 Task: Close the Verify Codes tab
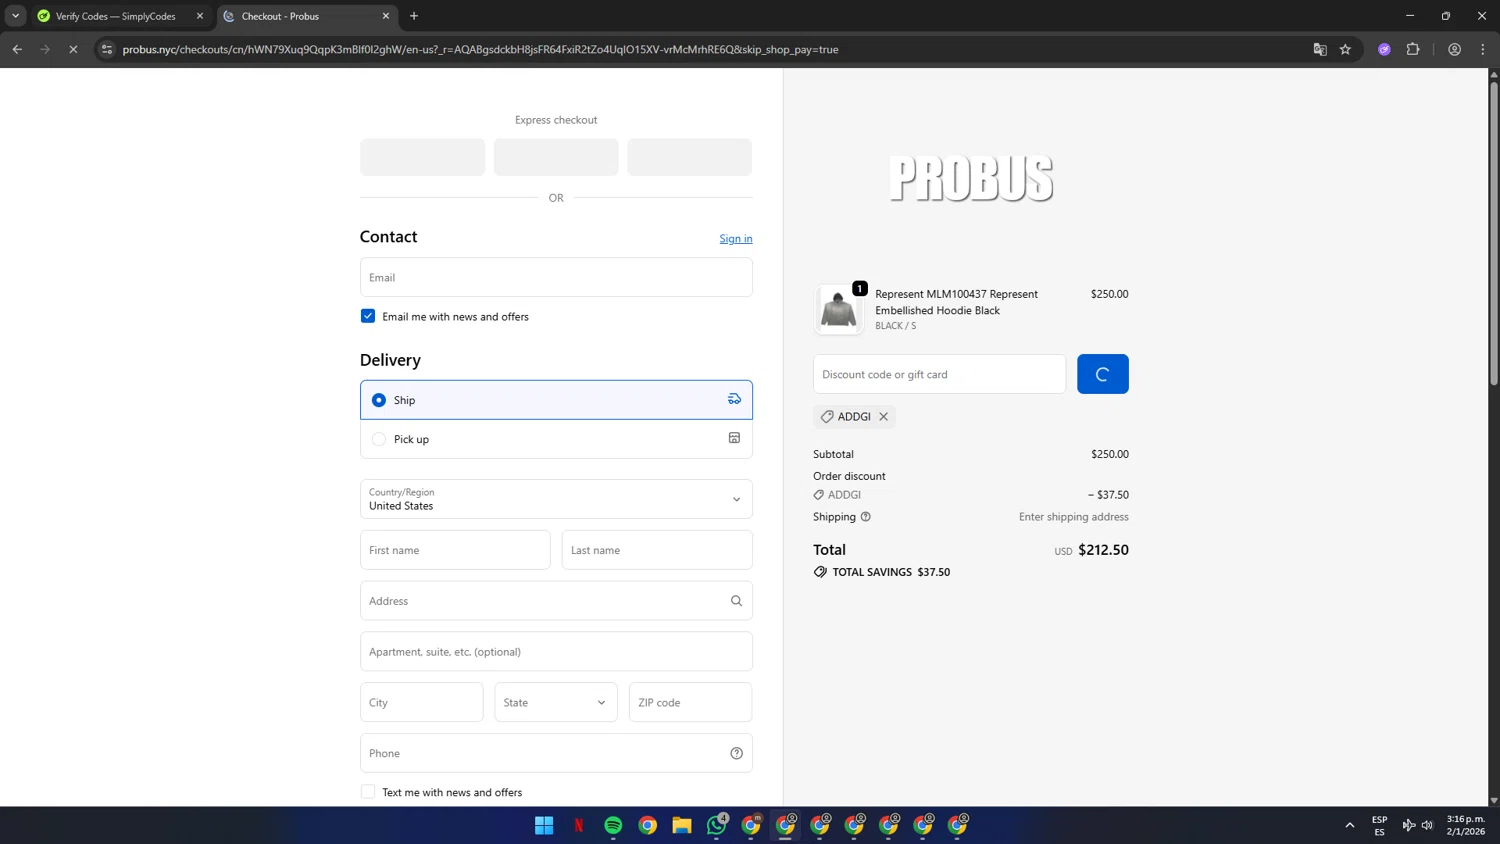tap(200, 16)
